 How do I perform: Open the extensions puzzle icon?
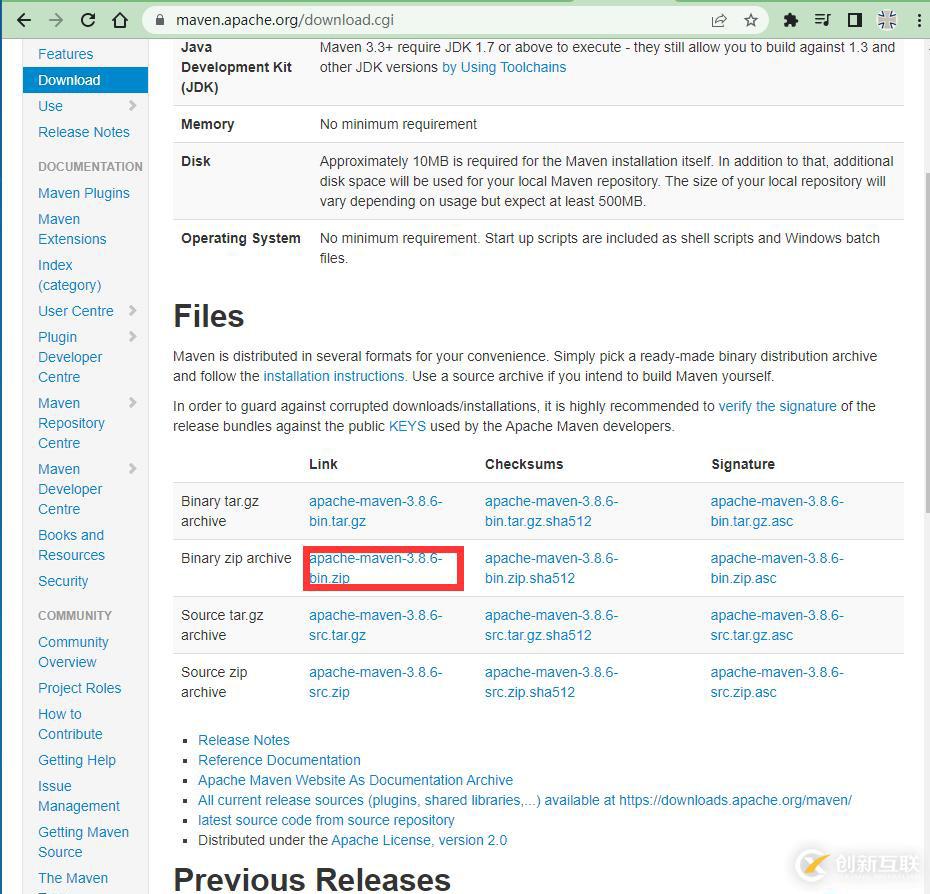pos(790,21)
